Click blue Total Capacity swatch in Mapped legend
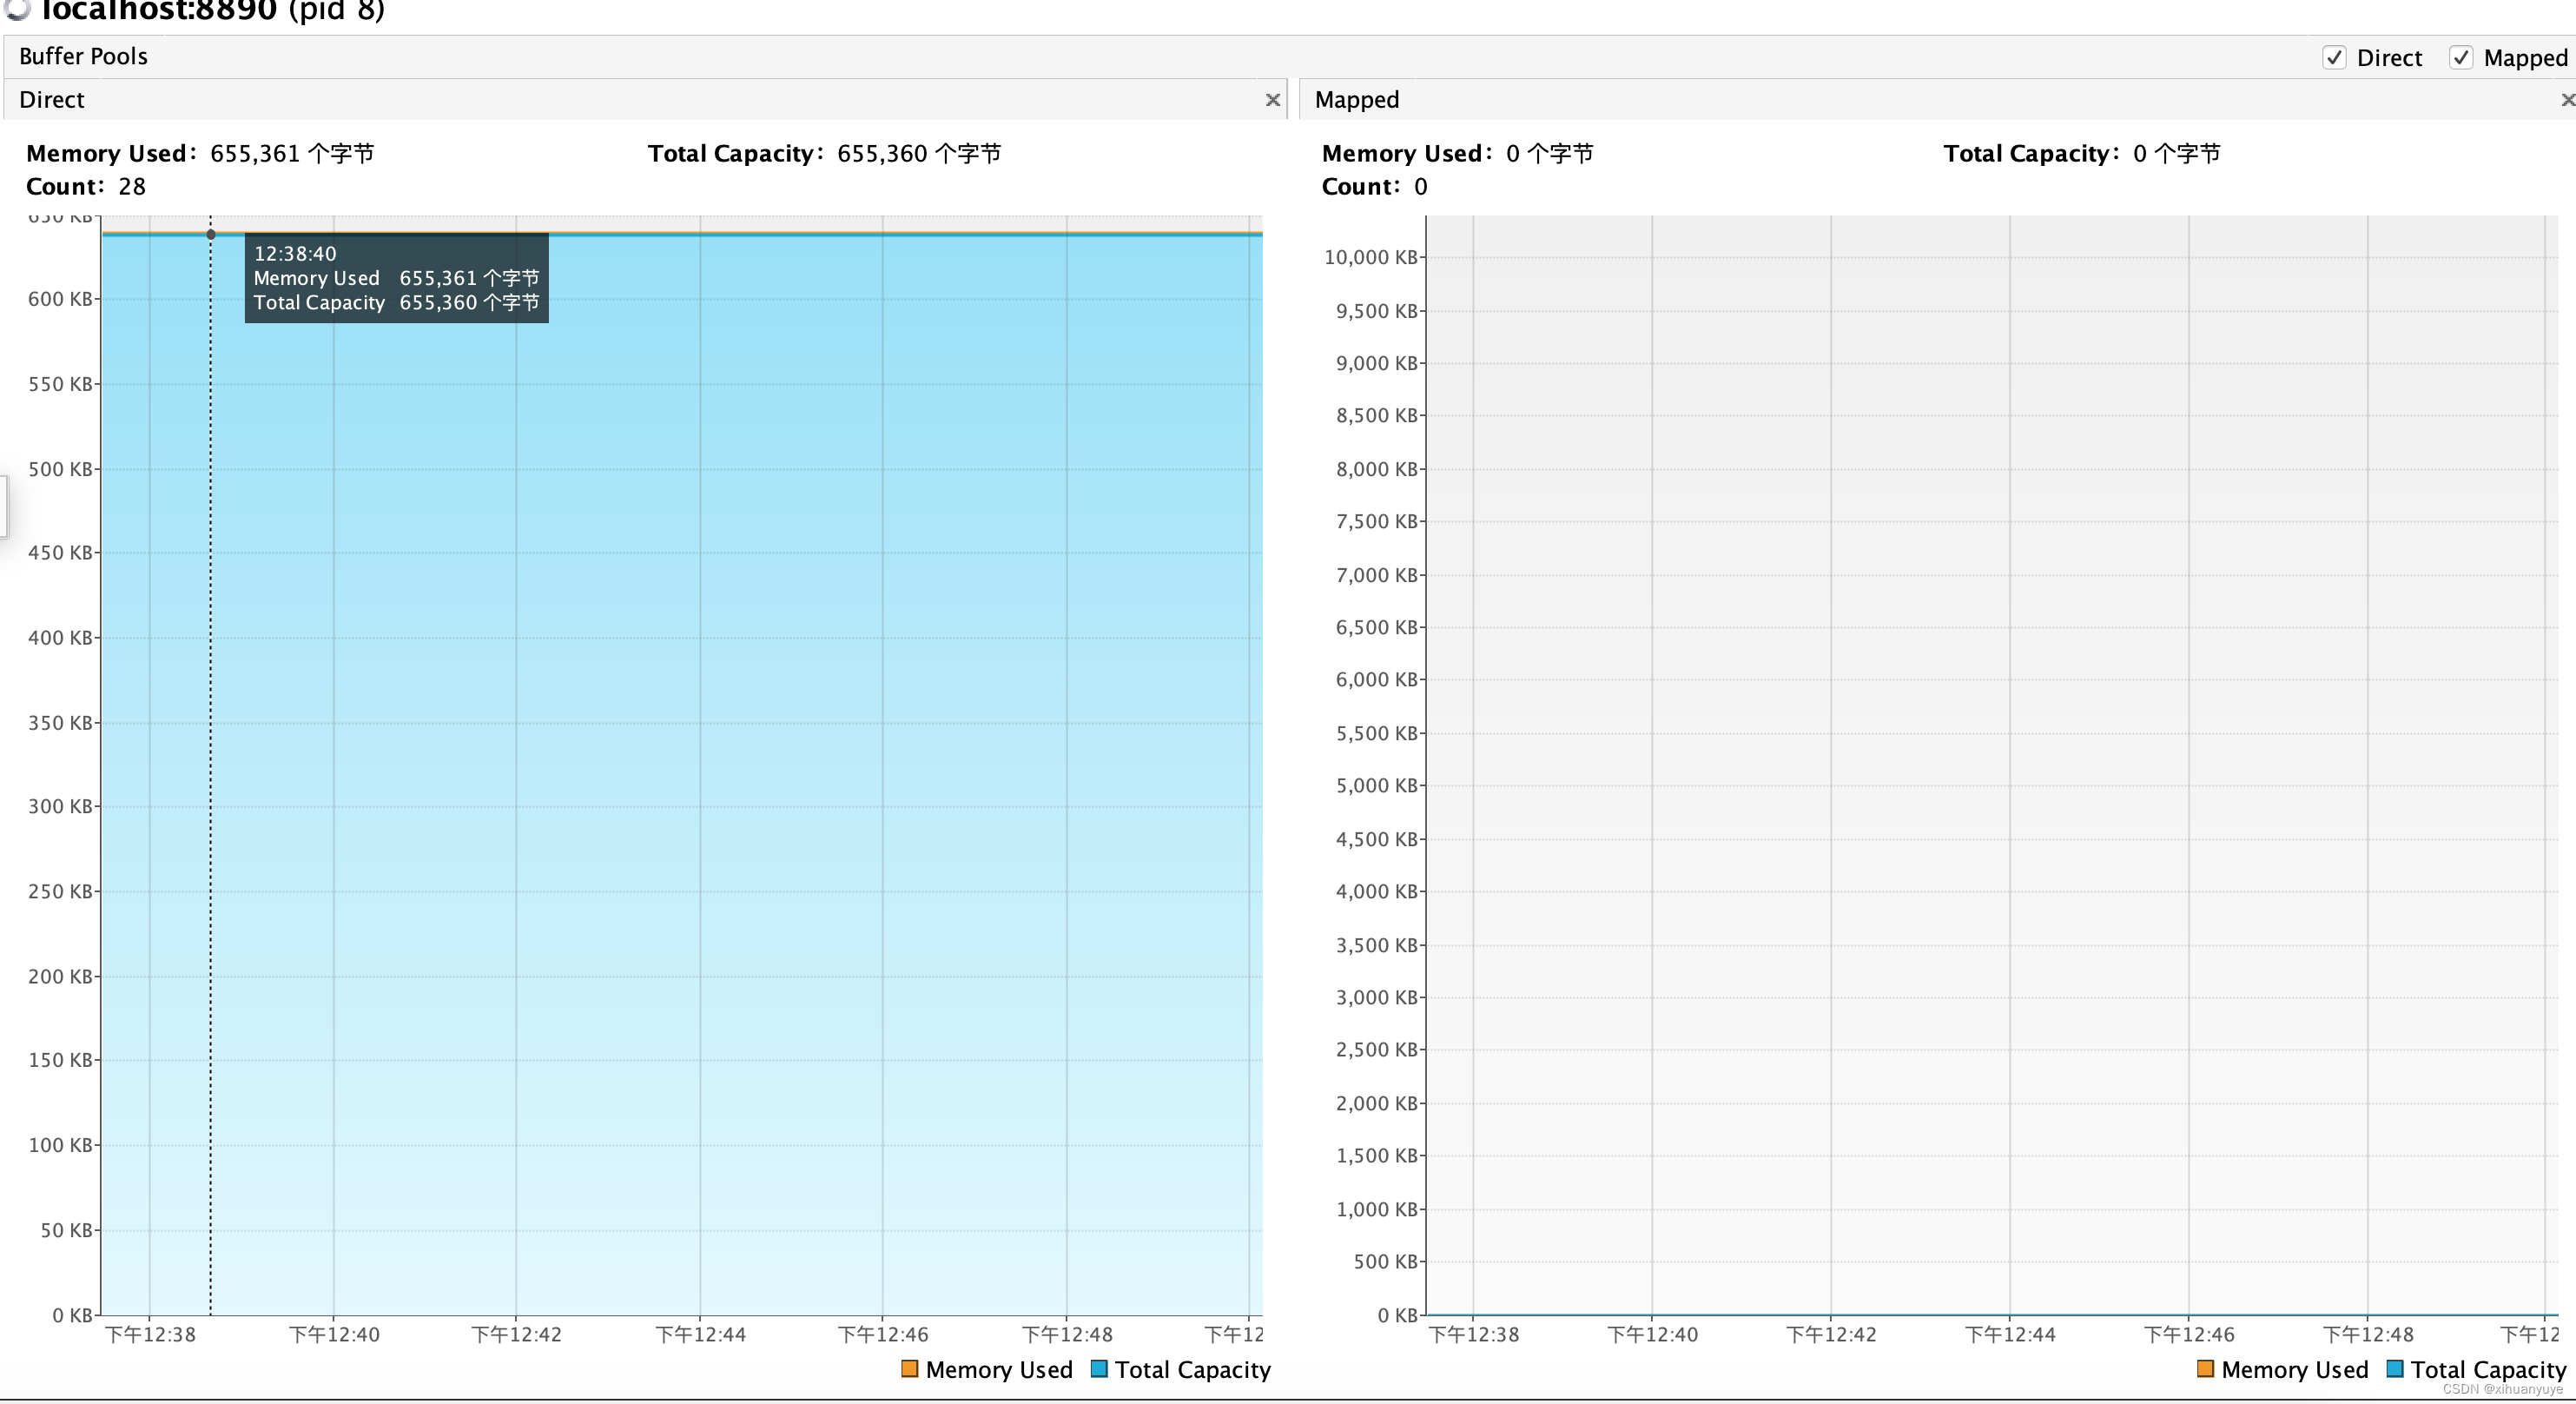This screenshot has height=1404, width=2576. coord(2395,1369)
